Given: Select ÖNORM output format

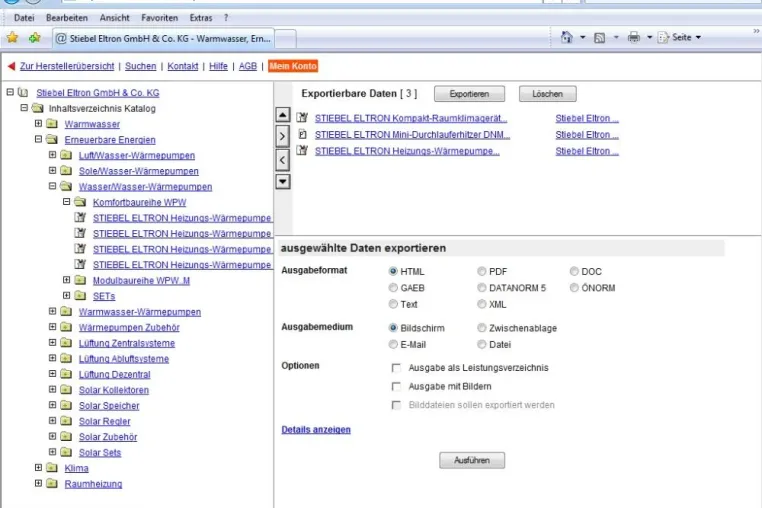Looking at the screenshot, I should click(574, 288).
